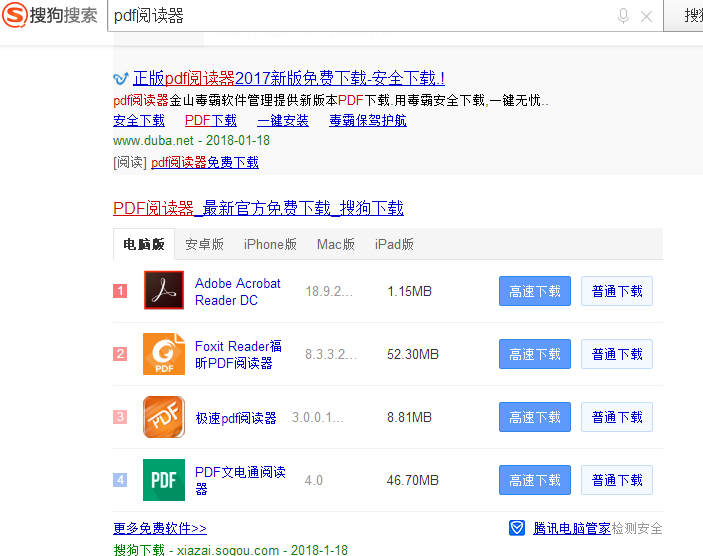Viewport: 703px width, 556px height.
Task: Switch to the iPhone版 tab
Action: [x=270, y=244]
